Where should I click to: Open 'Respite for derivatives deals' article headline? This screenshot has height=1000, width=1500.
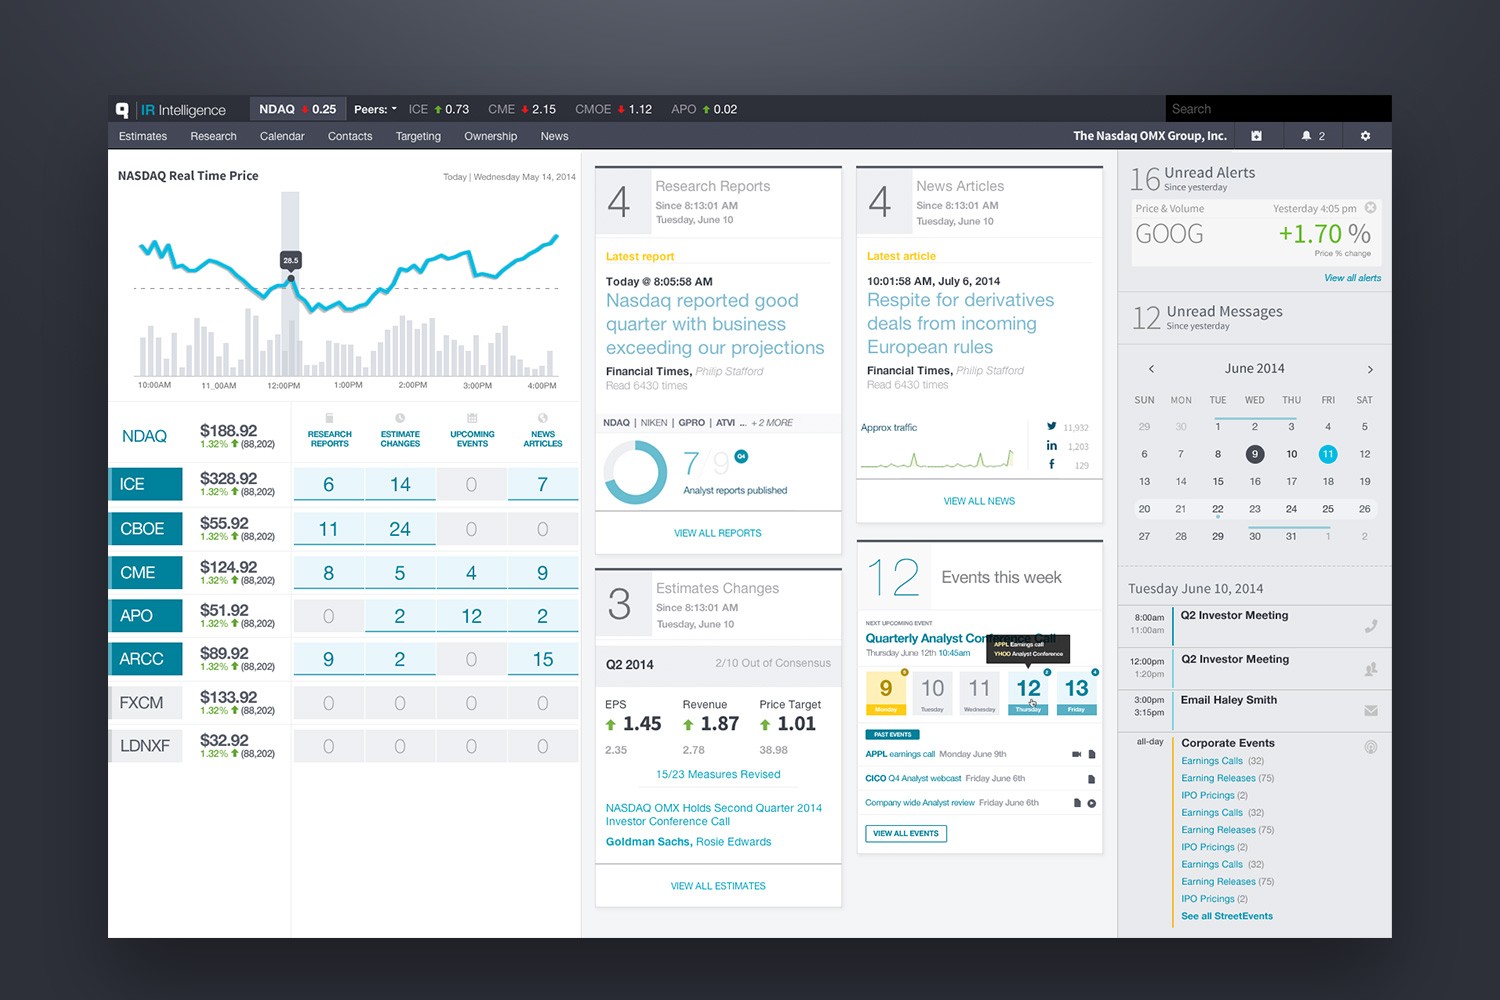tap(961, 323)
